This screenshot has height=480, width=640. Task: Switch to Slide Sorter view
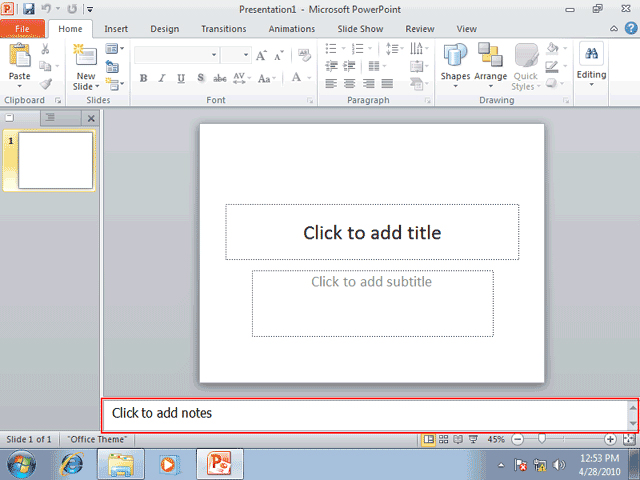(444, 439)
